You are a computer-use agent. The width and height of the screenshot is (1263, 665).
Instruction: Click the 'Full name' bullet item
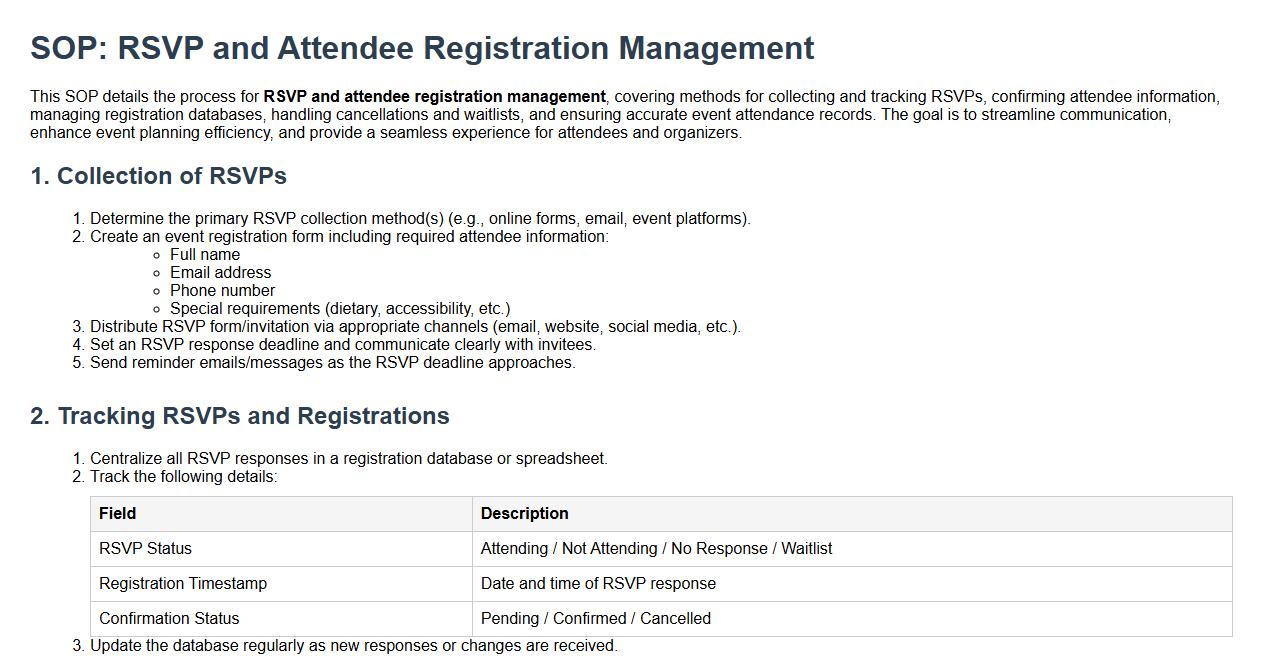tap(205, 255)
